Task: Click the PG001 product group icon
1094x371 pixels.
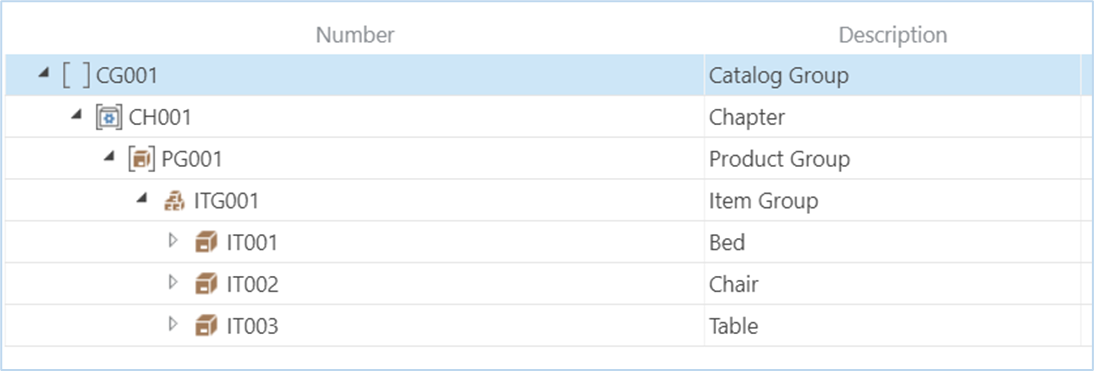Action: point(141,159)
